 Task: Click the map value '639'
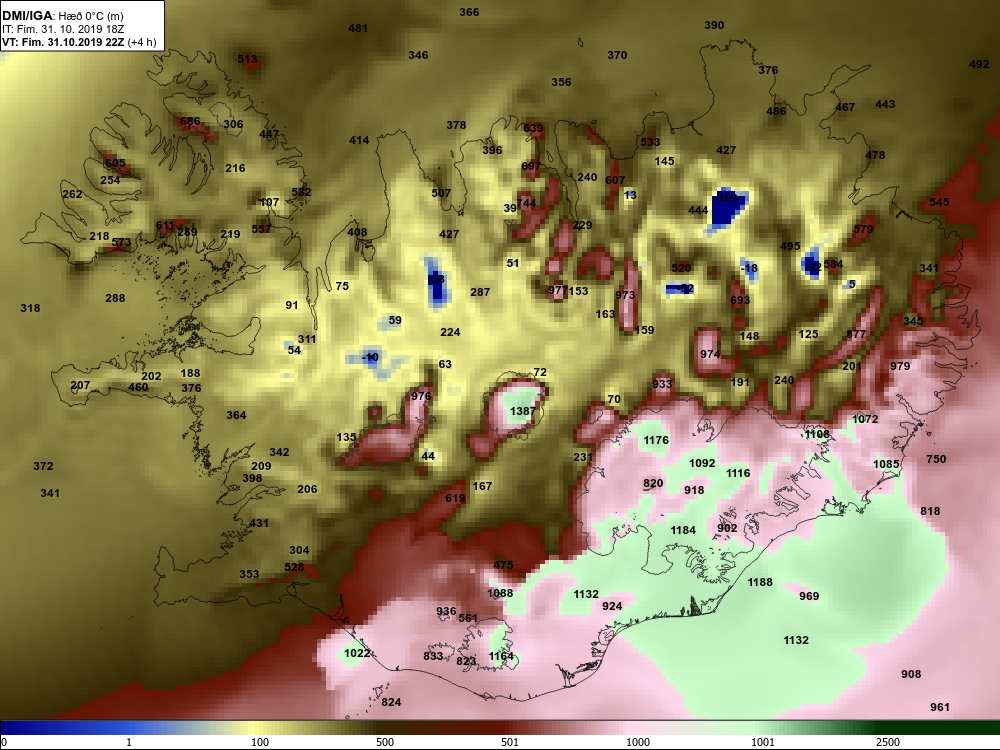point(533,128)
